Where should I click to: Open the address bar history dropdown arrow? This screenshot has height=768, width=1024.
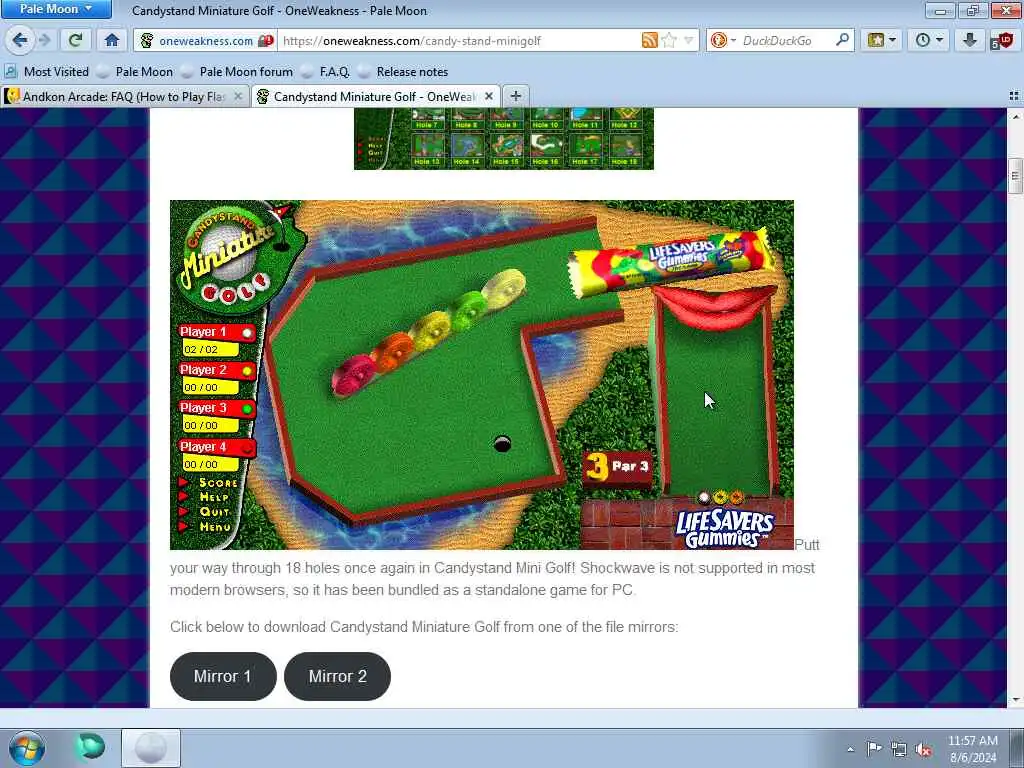point(688,40)
